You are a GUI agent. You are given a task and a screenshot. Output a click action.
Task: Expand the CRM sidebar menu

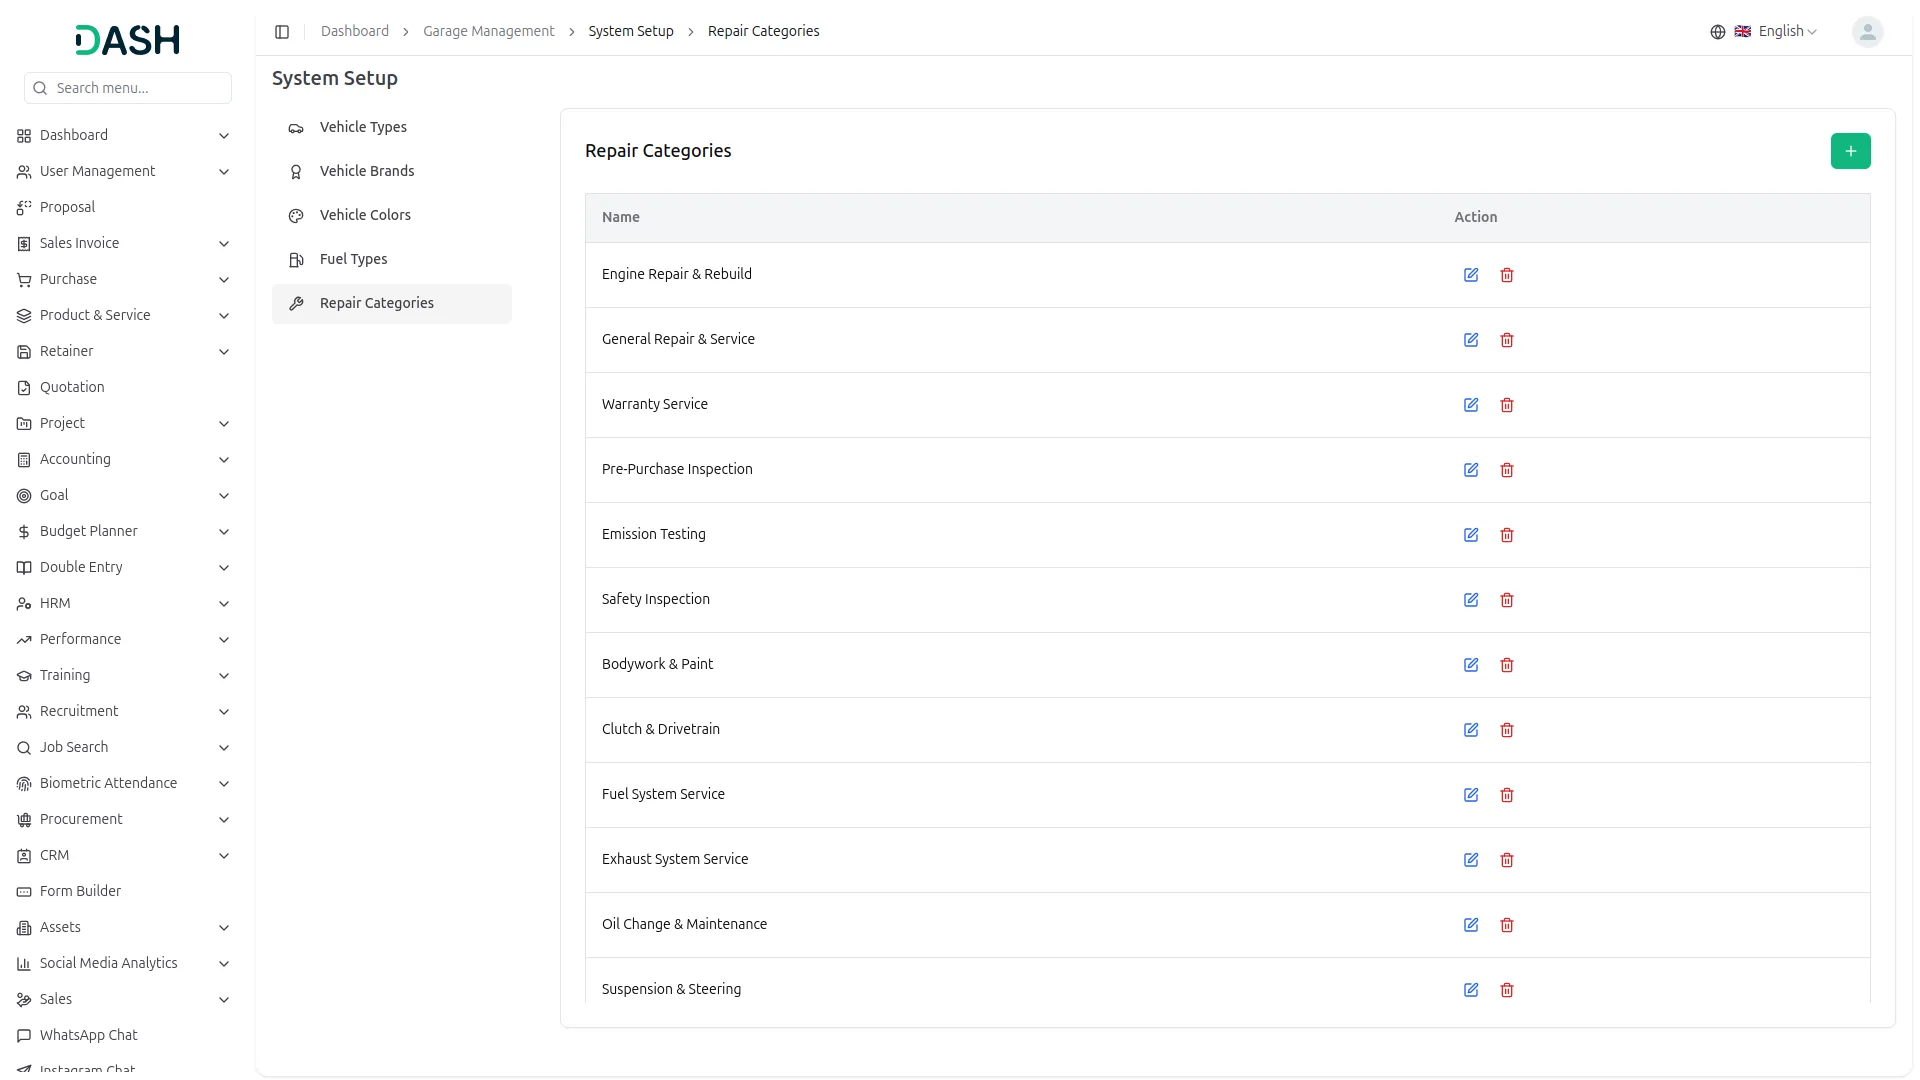tap(123, 855)
